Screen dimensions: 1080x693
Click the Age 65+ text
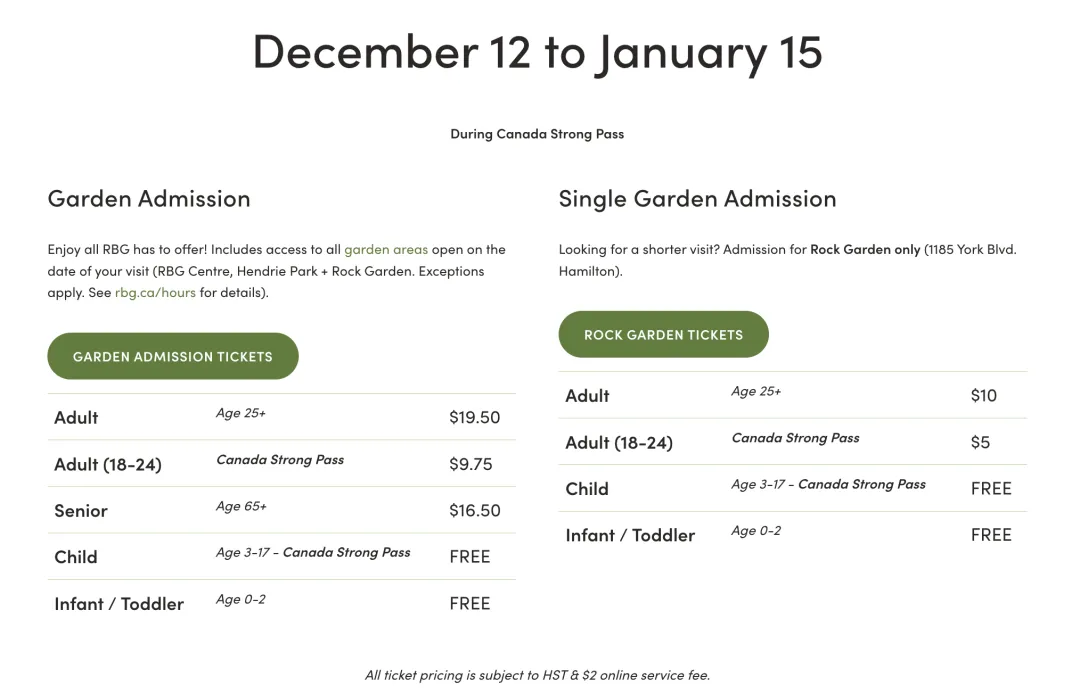coord(241,506)
